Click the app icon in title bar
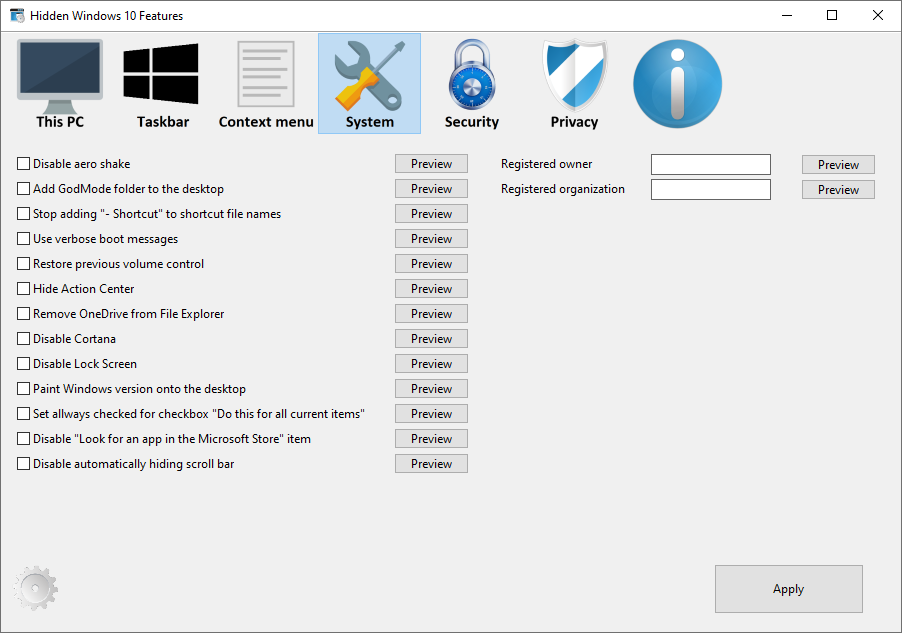The width and height of the screenshot is (902, 633). tap(17, 16)
